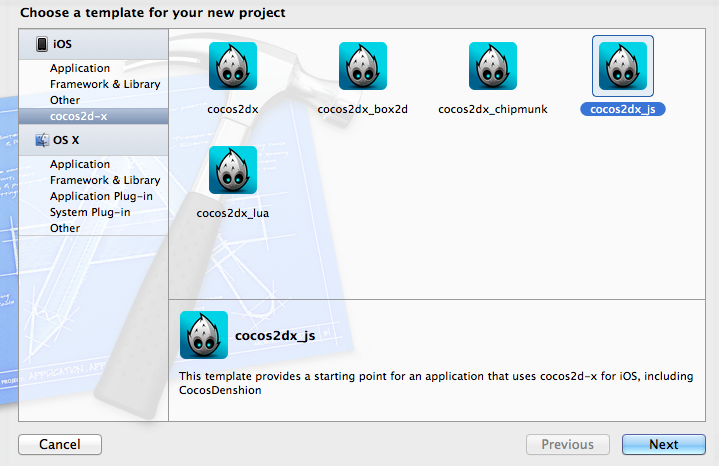
Task: Choose System Plug-in category
Action: click(x=90, y=212)
